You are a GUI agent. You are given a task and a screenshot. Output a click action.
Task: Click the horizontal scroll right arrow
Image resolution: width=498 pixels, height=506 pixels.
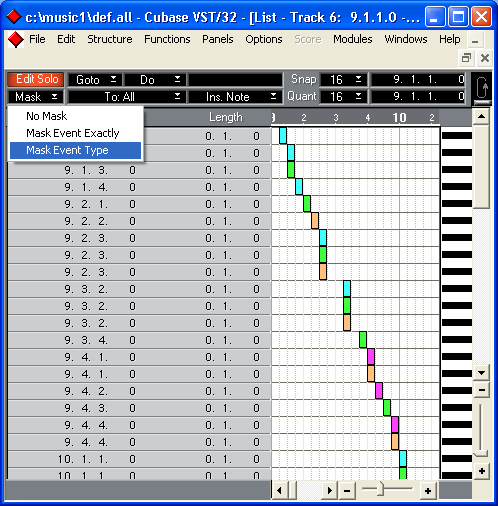click(x=330, y=491)
